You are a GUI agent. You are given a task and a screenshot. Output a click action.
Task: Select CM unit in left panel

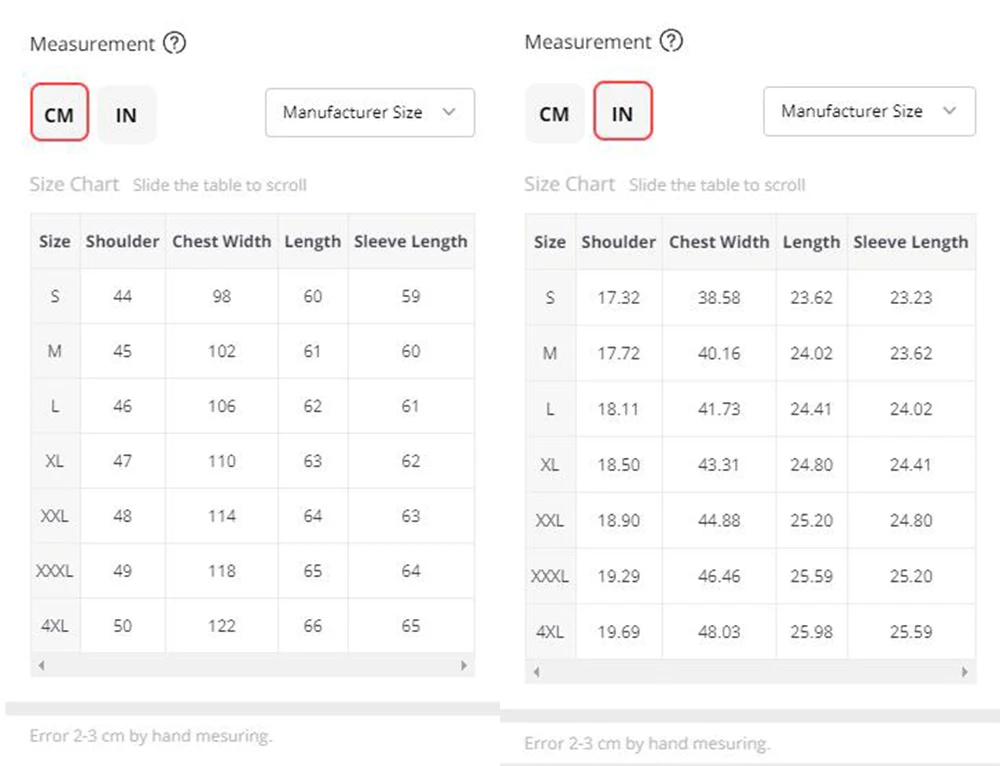tap(59, 114)
